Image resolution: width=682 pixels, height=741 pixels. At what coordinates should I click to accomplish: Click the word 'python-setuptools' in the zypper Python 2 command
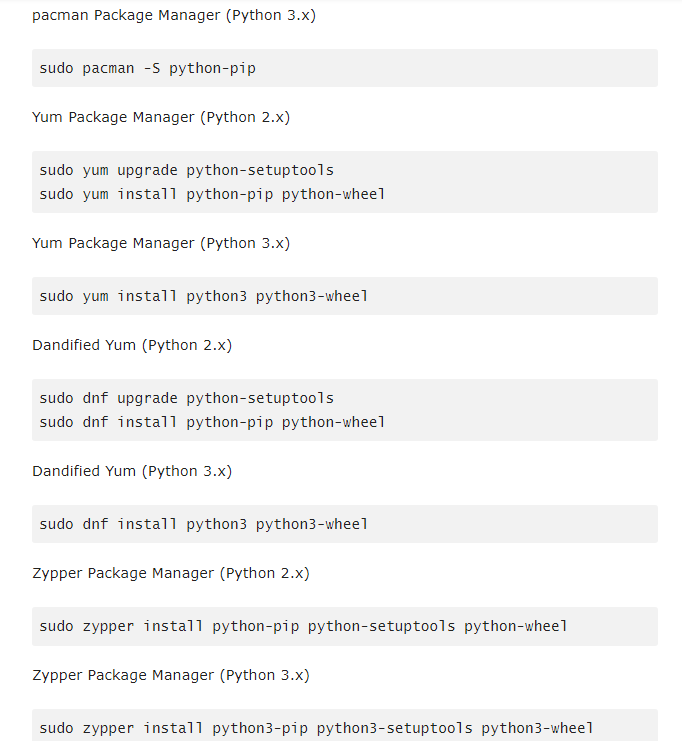coord(381,627)
